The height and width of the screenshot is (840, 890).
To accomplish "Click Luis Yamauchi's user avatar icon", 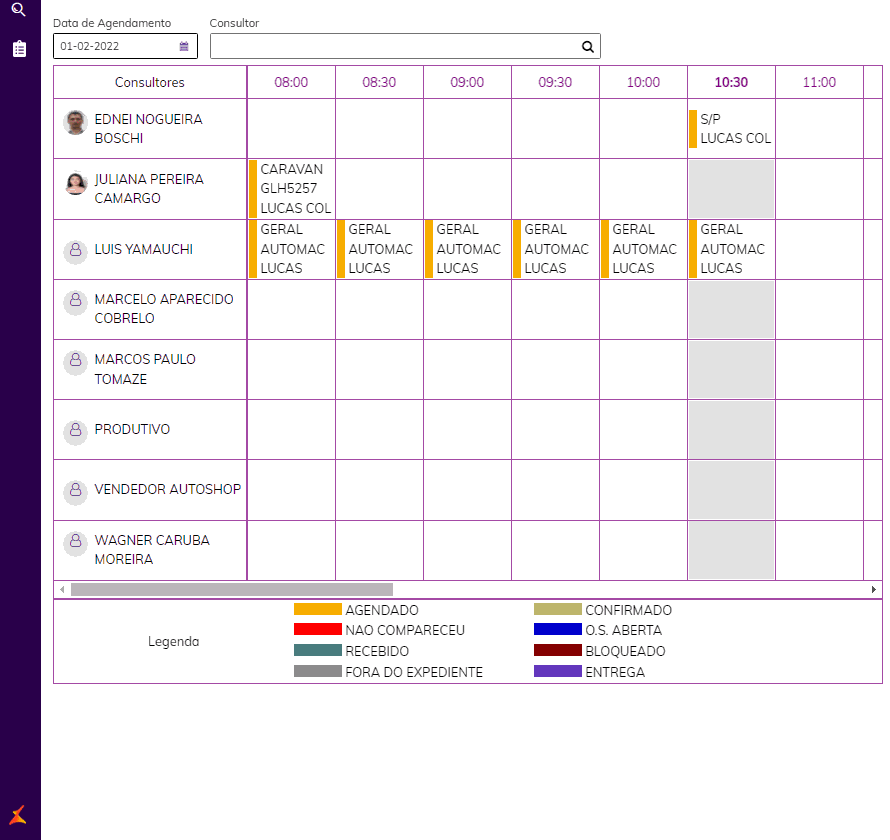I will point(75,250).
